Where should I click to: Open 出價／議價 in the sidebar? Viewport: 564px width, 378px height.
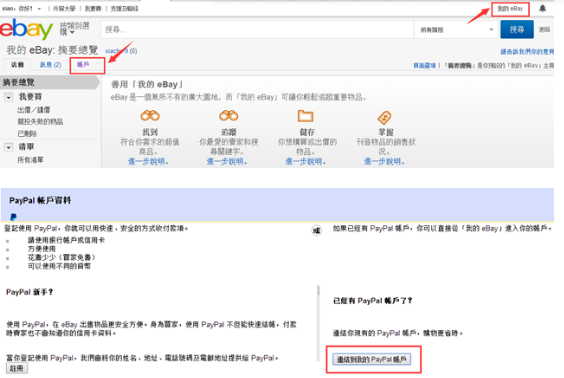tap(34, 110)
